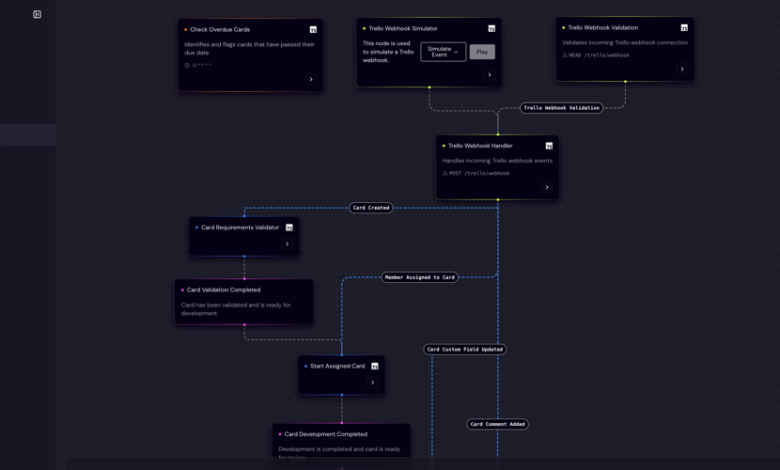
Task: Select the Card Created edge label
Action: (371, 208)
